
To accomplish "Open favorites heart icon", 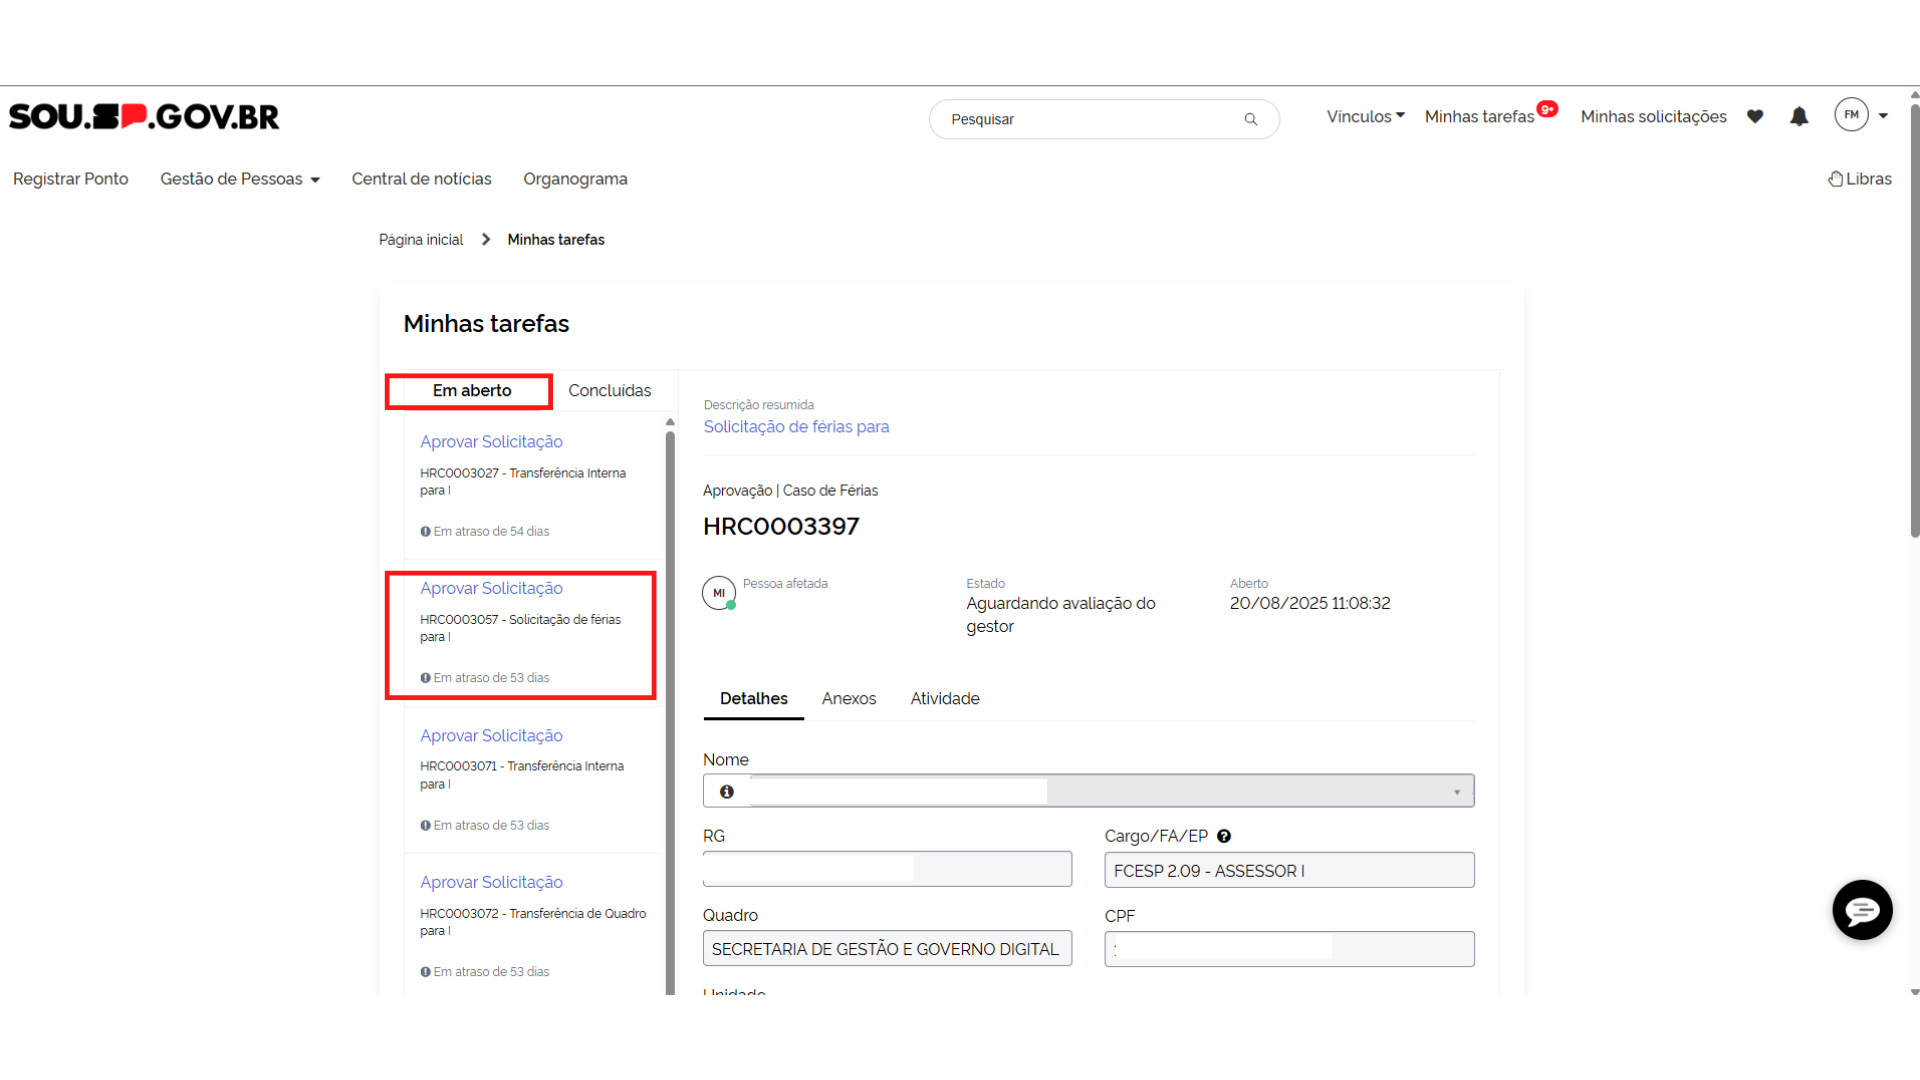I will 1755,117.
